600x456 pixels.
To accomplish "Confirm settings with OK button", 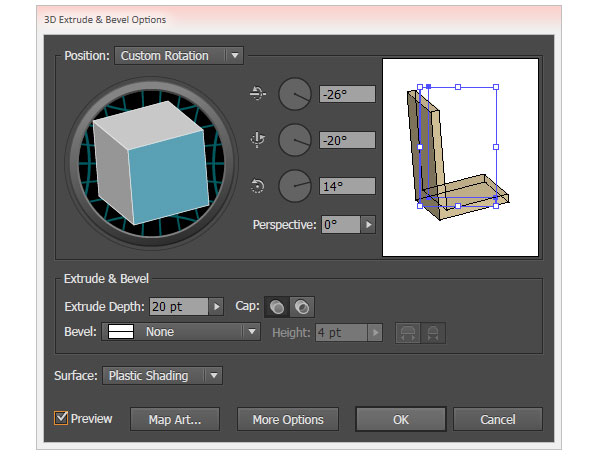I will click(x=400, y=419).
